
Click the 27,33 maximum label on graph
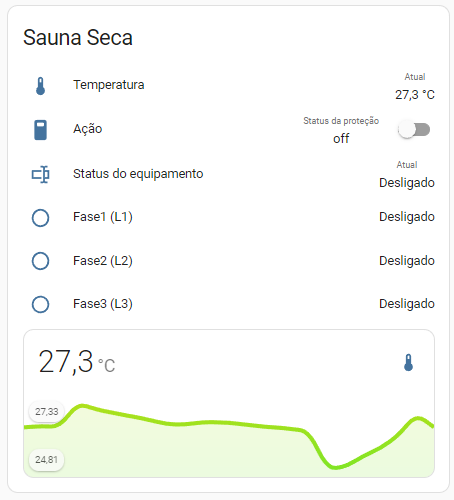click(47, 412)
